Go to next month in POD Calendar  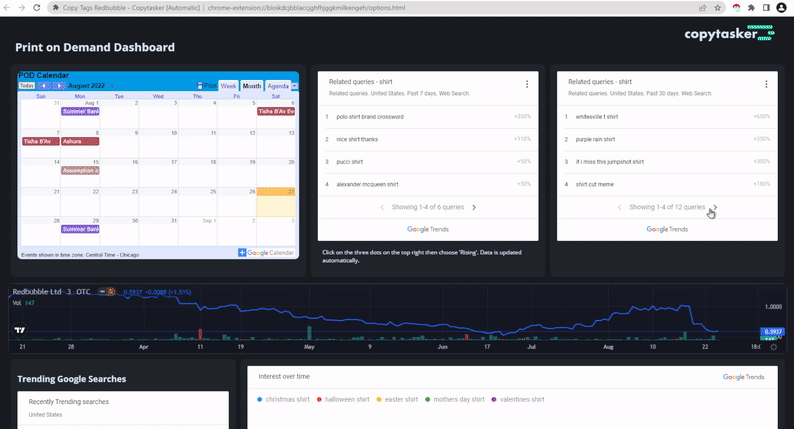[x=59, y=86]
